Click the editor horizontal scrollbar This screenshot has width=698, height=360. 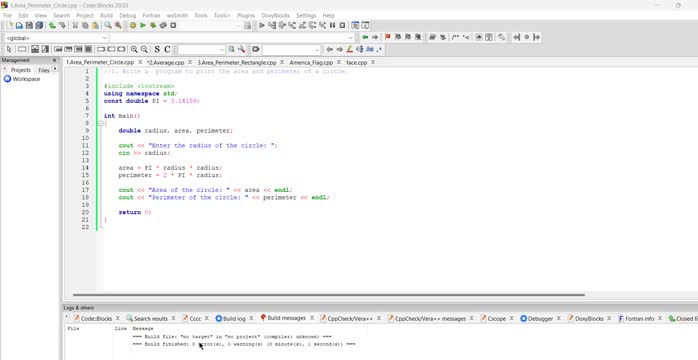tap(329, 295)
